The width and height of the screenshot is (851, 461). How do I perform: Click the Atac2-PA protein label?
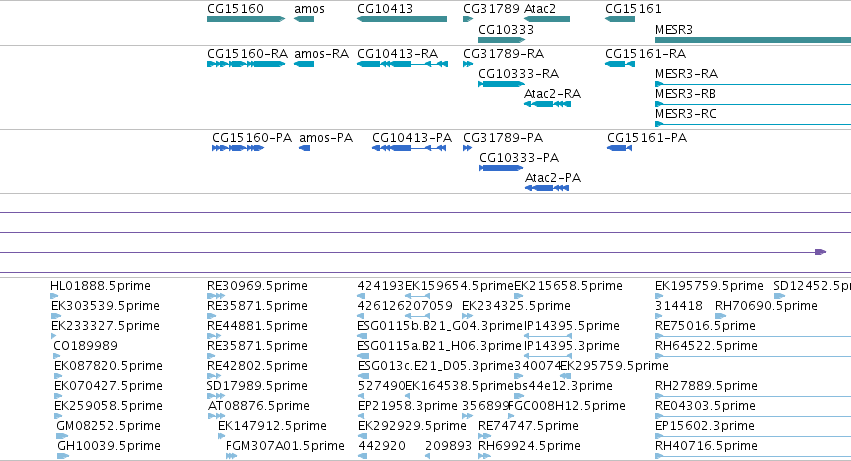[x=552, y=178]
